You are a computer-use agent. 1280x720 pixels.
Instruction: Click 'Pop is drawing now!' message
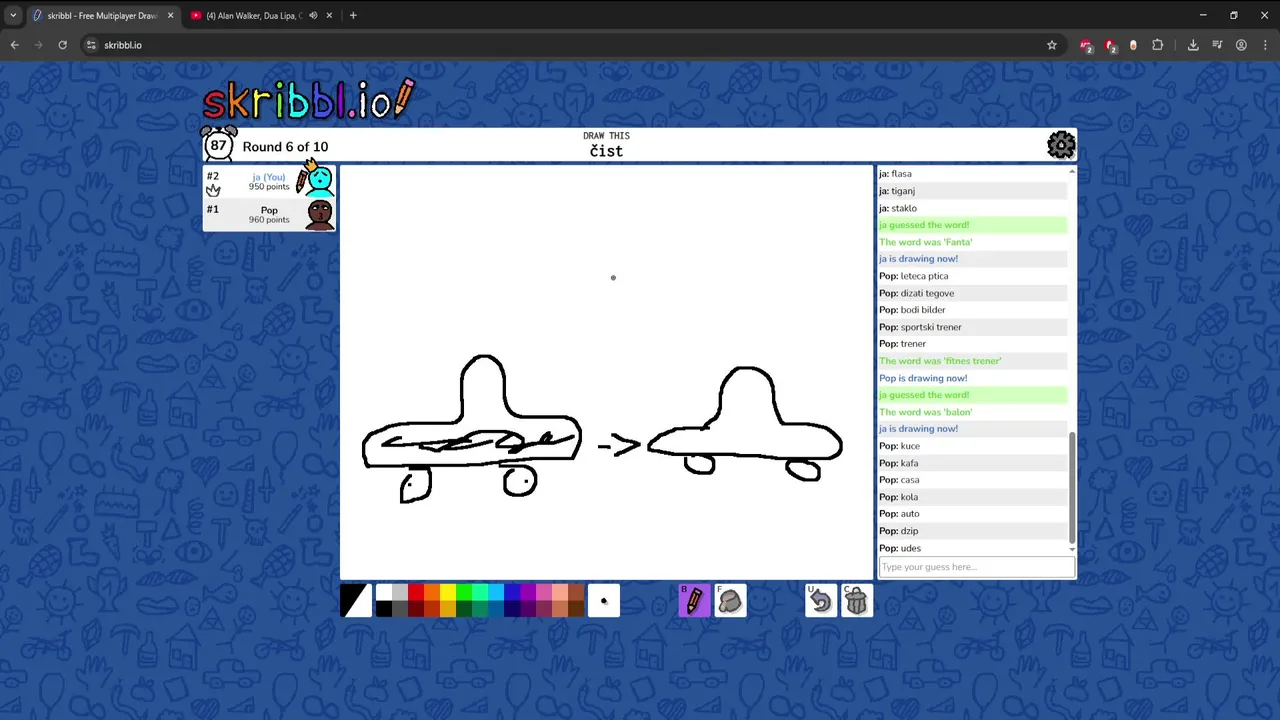point(972,378)
